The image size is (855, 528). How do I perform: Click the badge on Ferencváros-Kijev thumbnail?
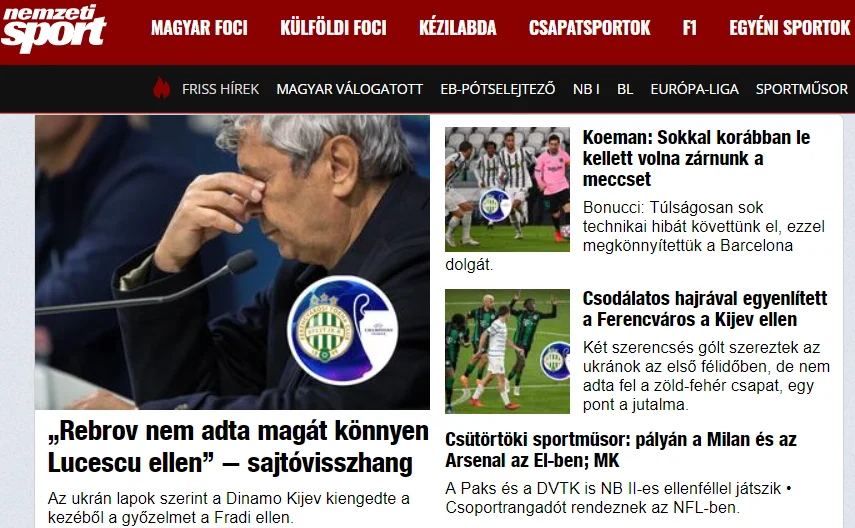(x=555, y=361)
